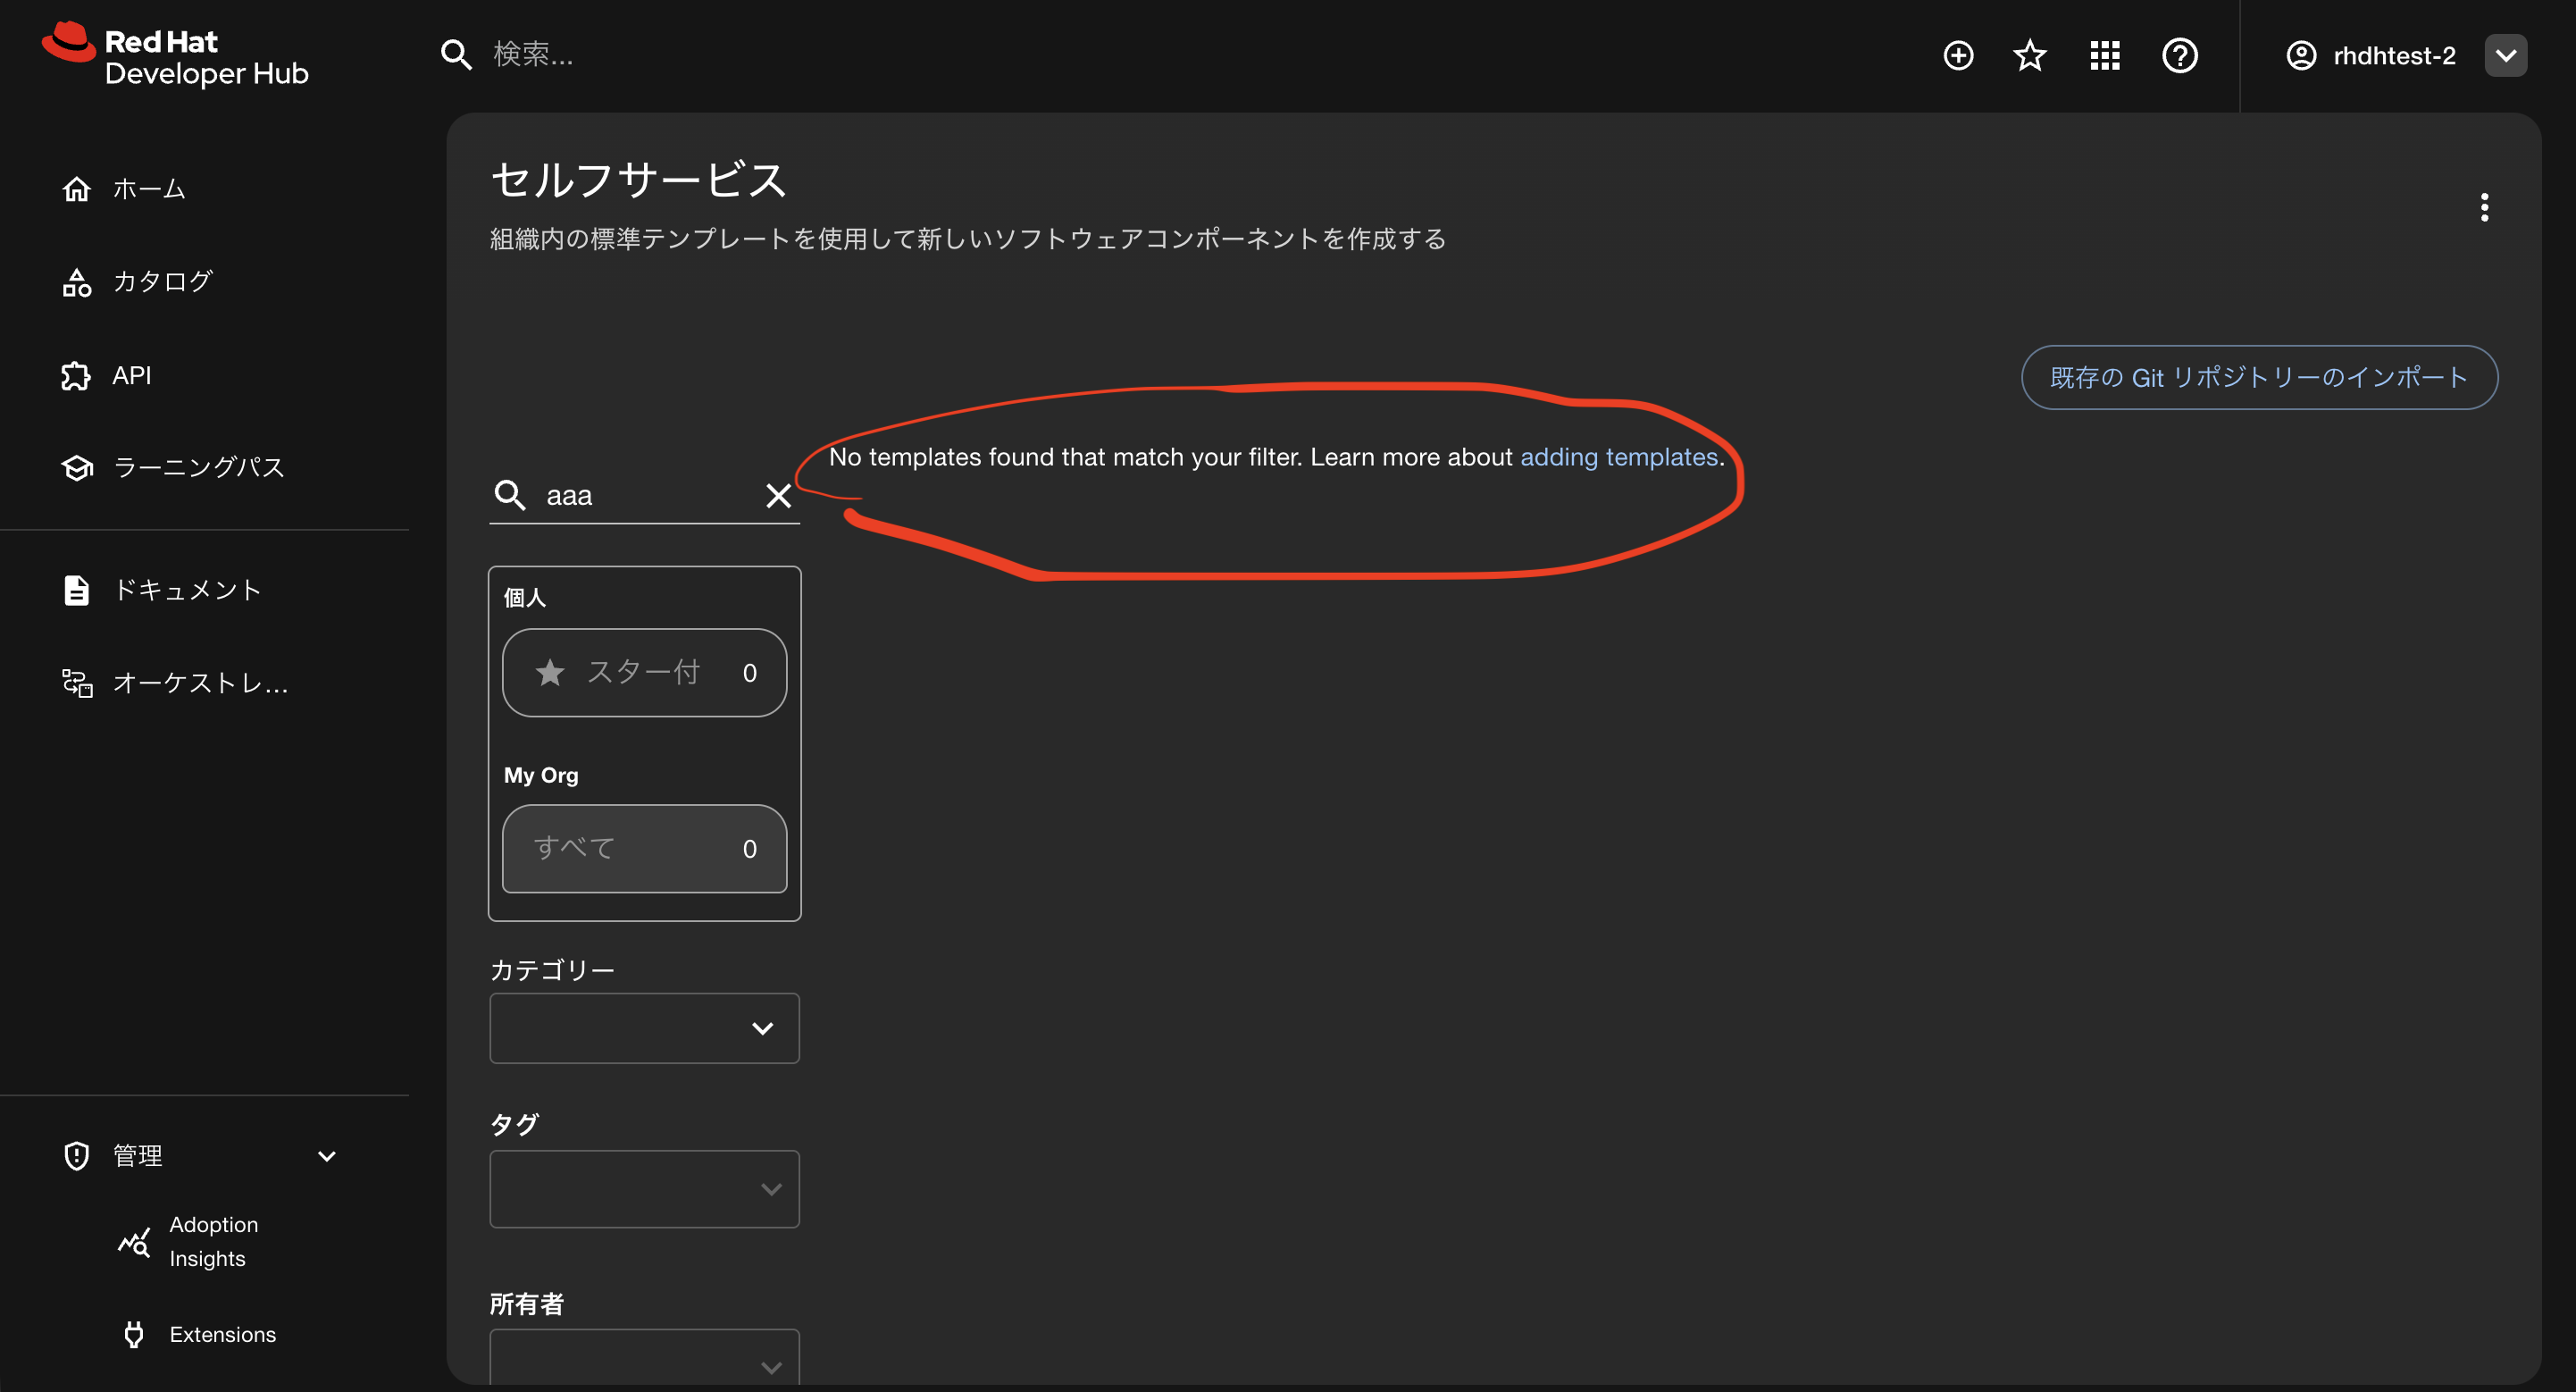Viewport: 2576px width, 1392px height.
Task: Click the global 検索 search field
Action: (700, 55)
